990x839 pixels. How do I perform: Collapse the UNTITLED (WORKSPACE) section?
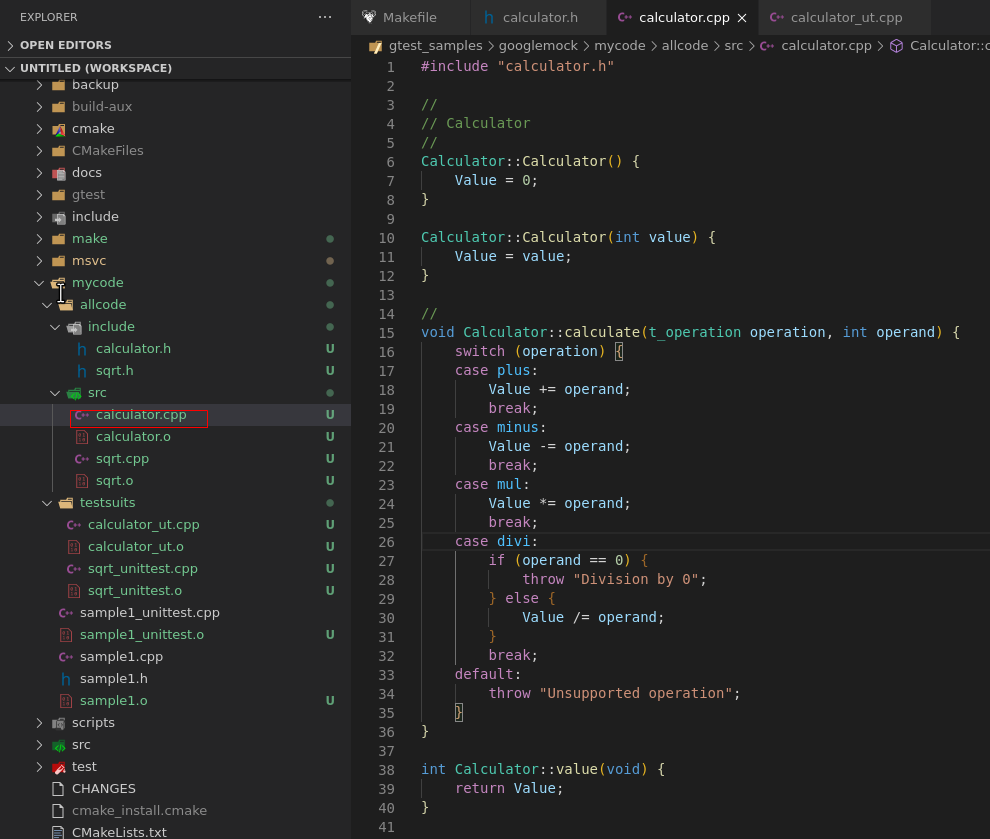point(10,68)
